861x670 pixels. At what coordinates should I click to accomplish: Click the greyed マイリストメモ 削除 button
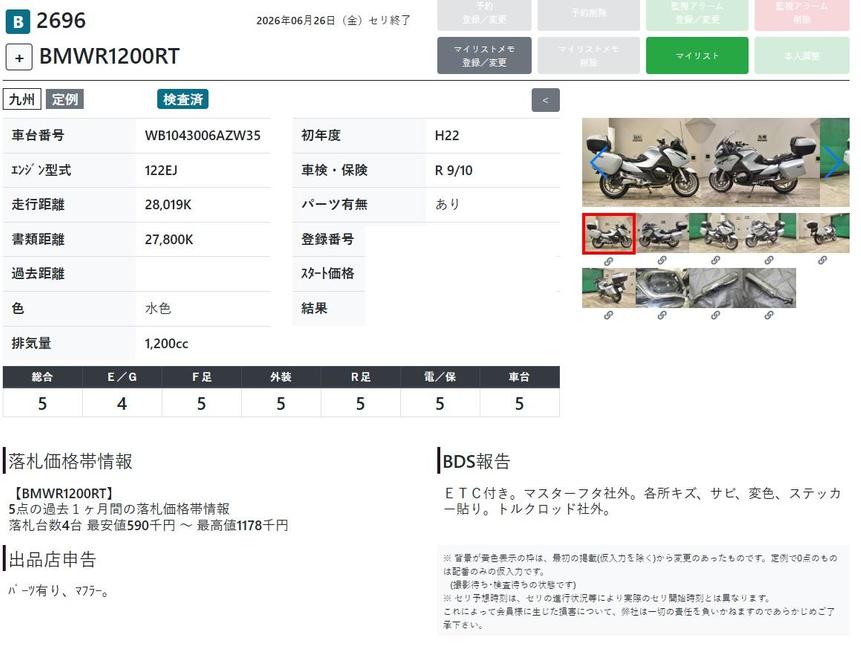588,55
